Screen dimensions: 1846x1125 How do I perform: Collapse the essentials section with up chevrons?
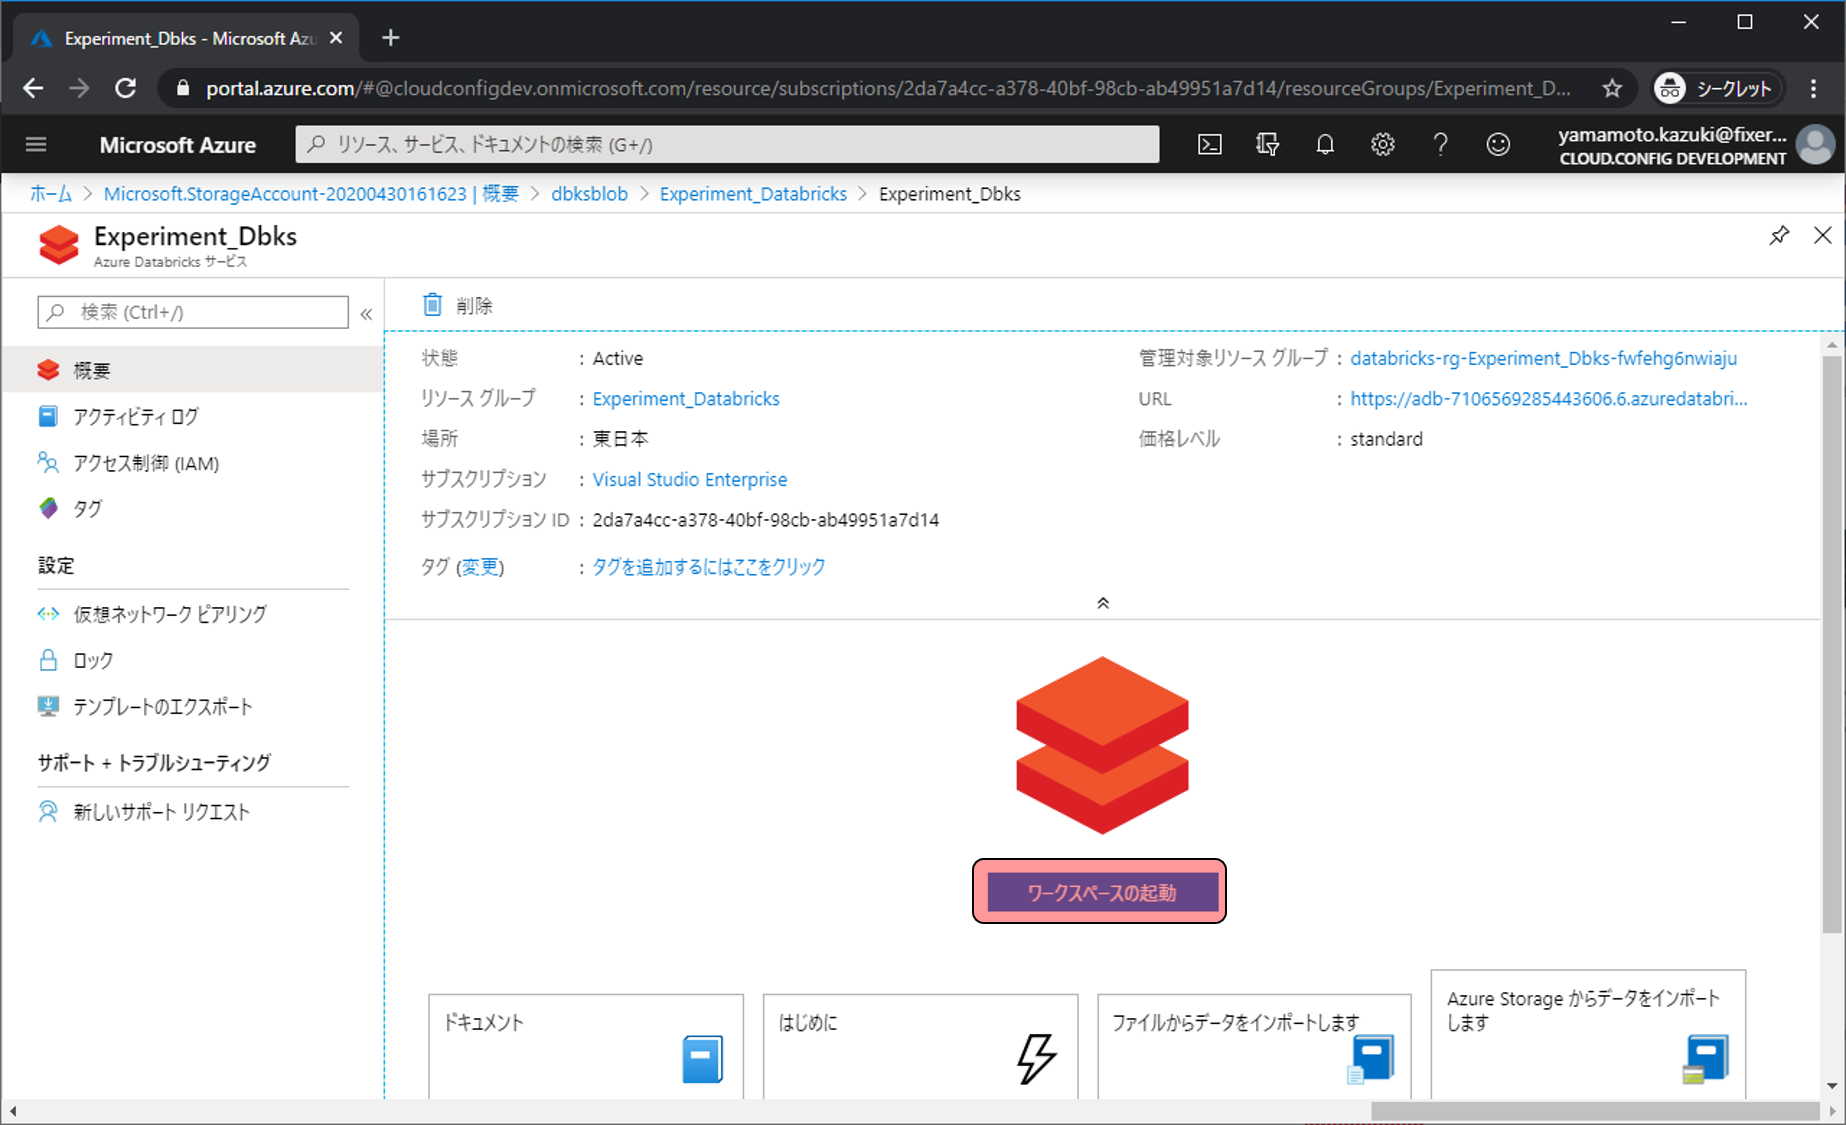pos(1102,603)
